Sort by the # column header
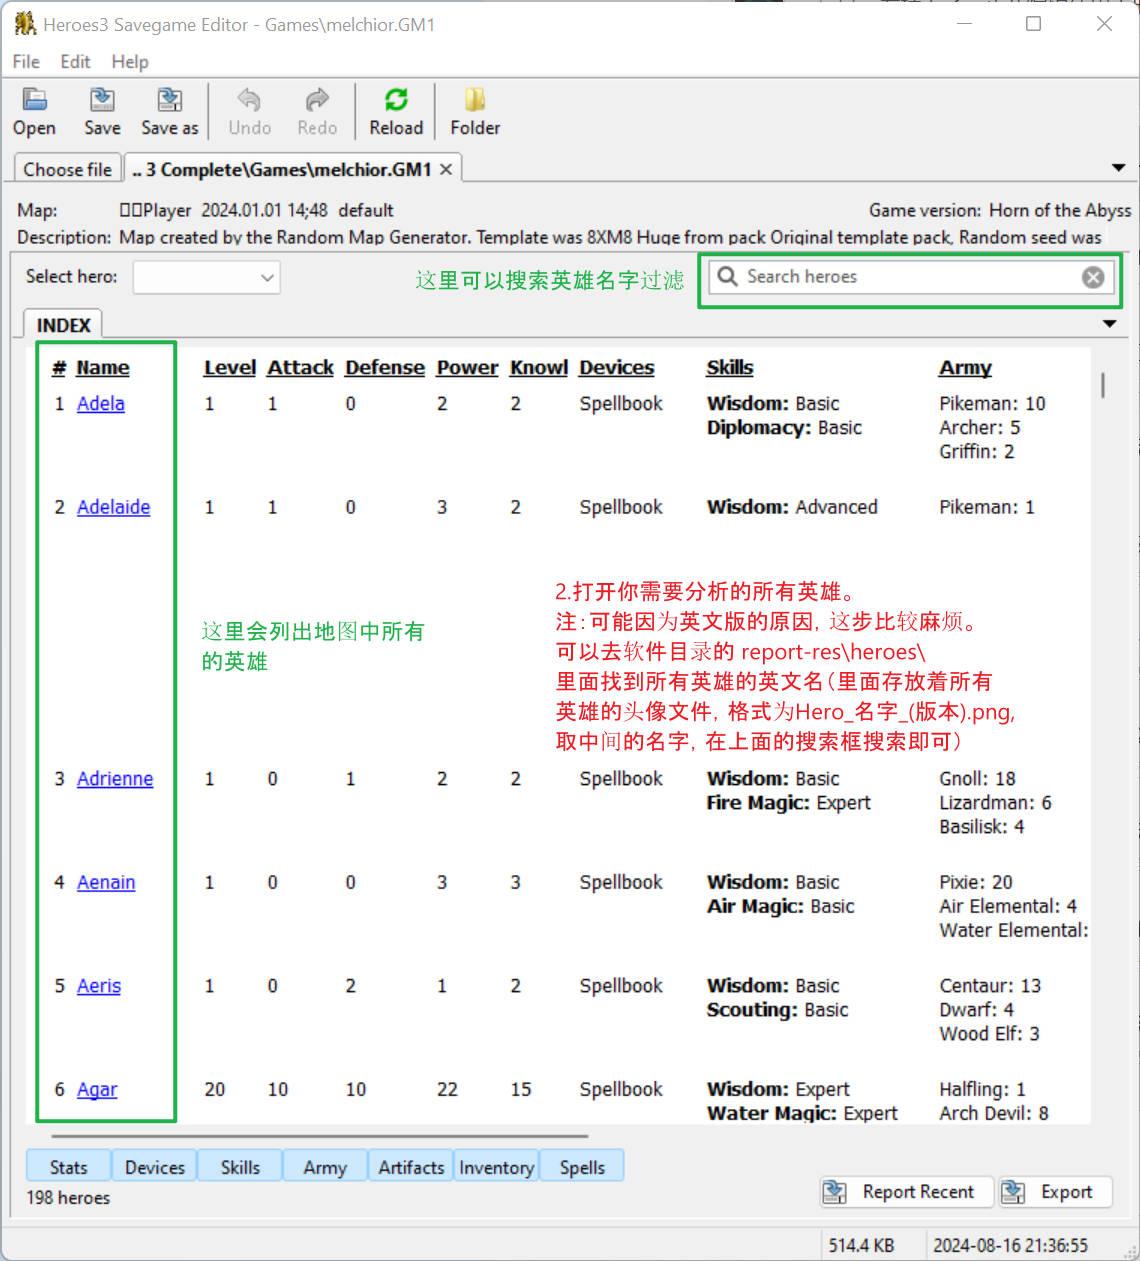This screenshot has height=1261, width=1140. tap(59, 368)
